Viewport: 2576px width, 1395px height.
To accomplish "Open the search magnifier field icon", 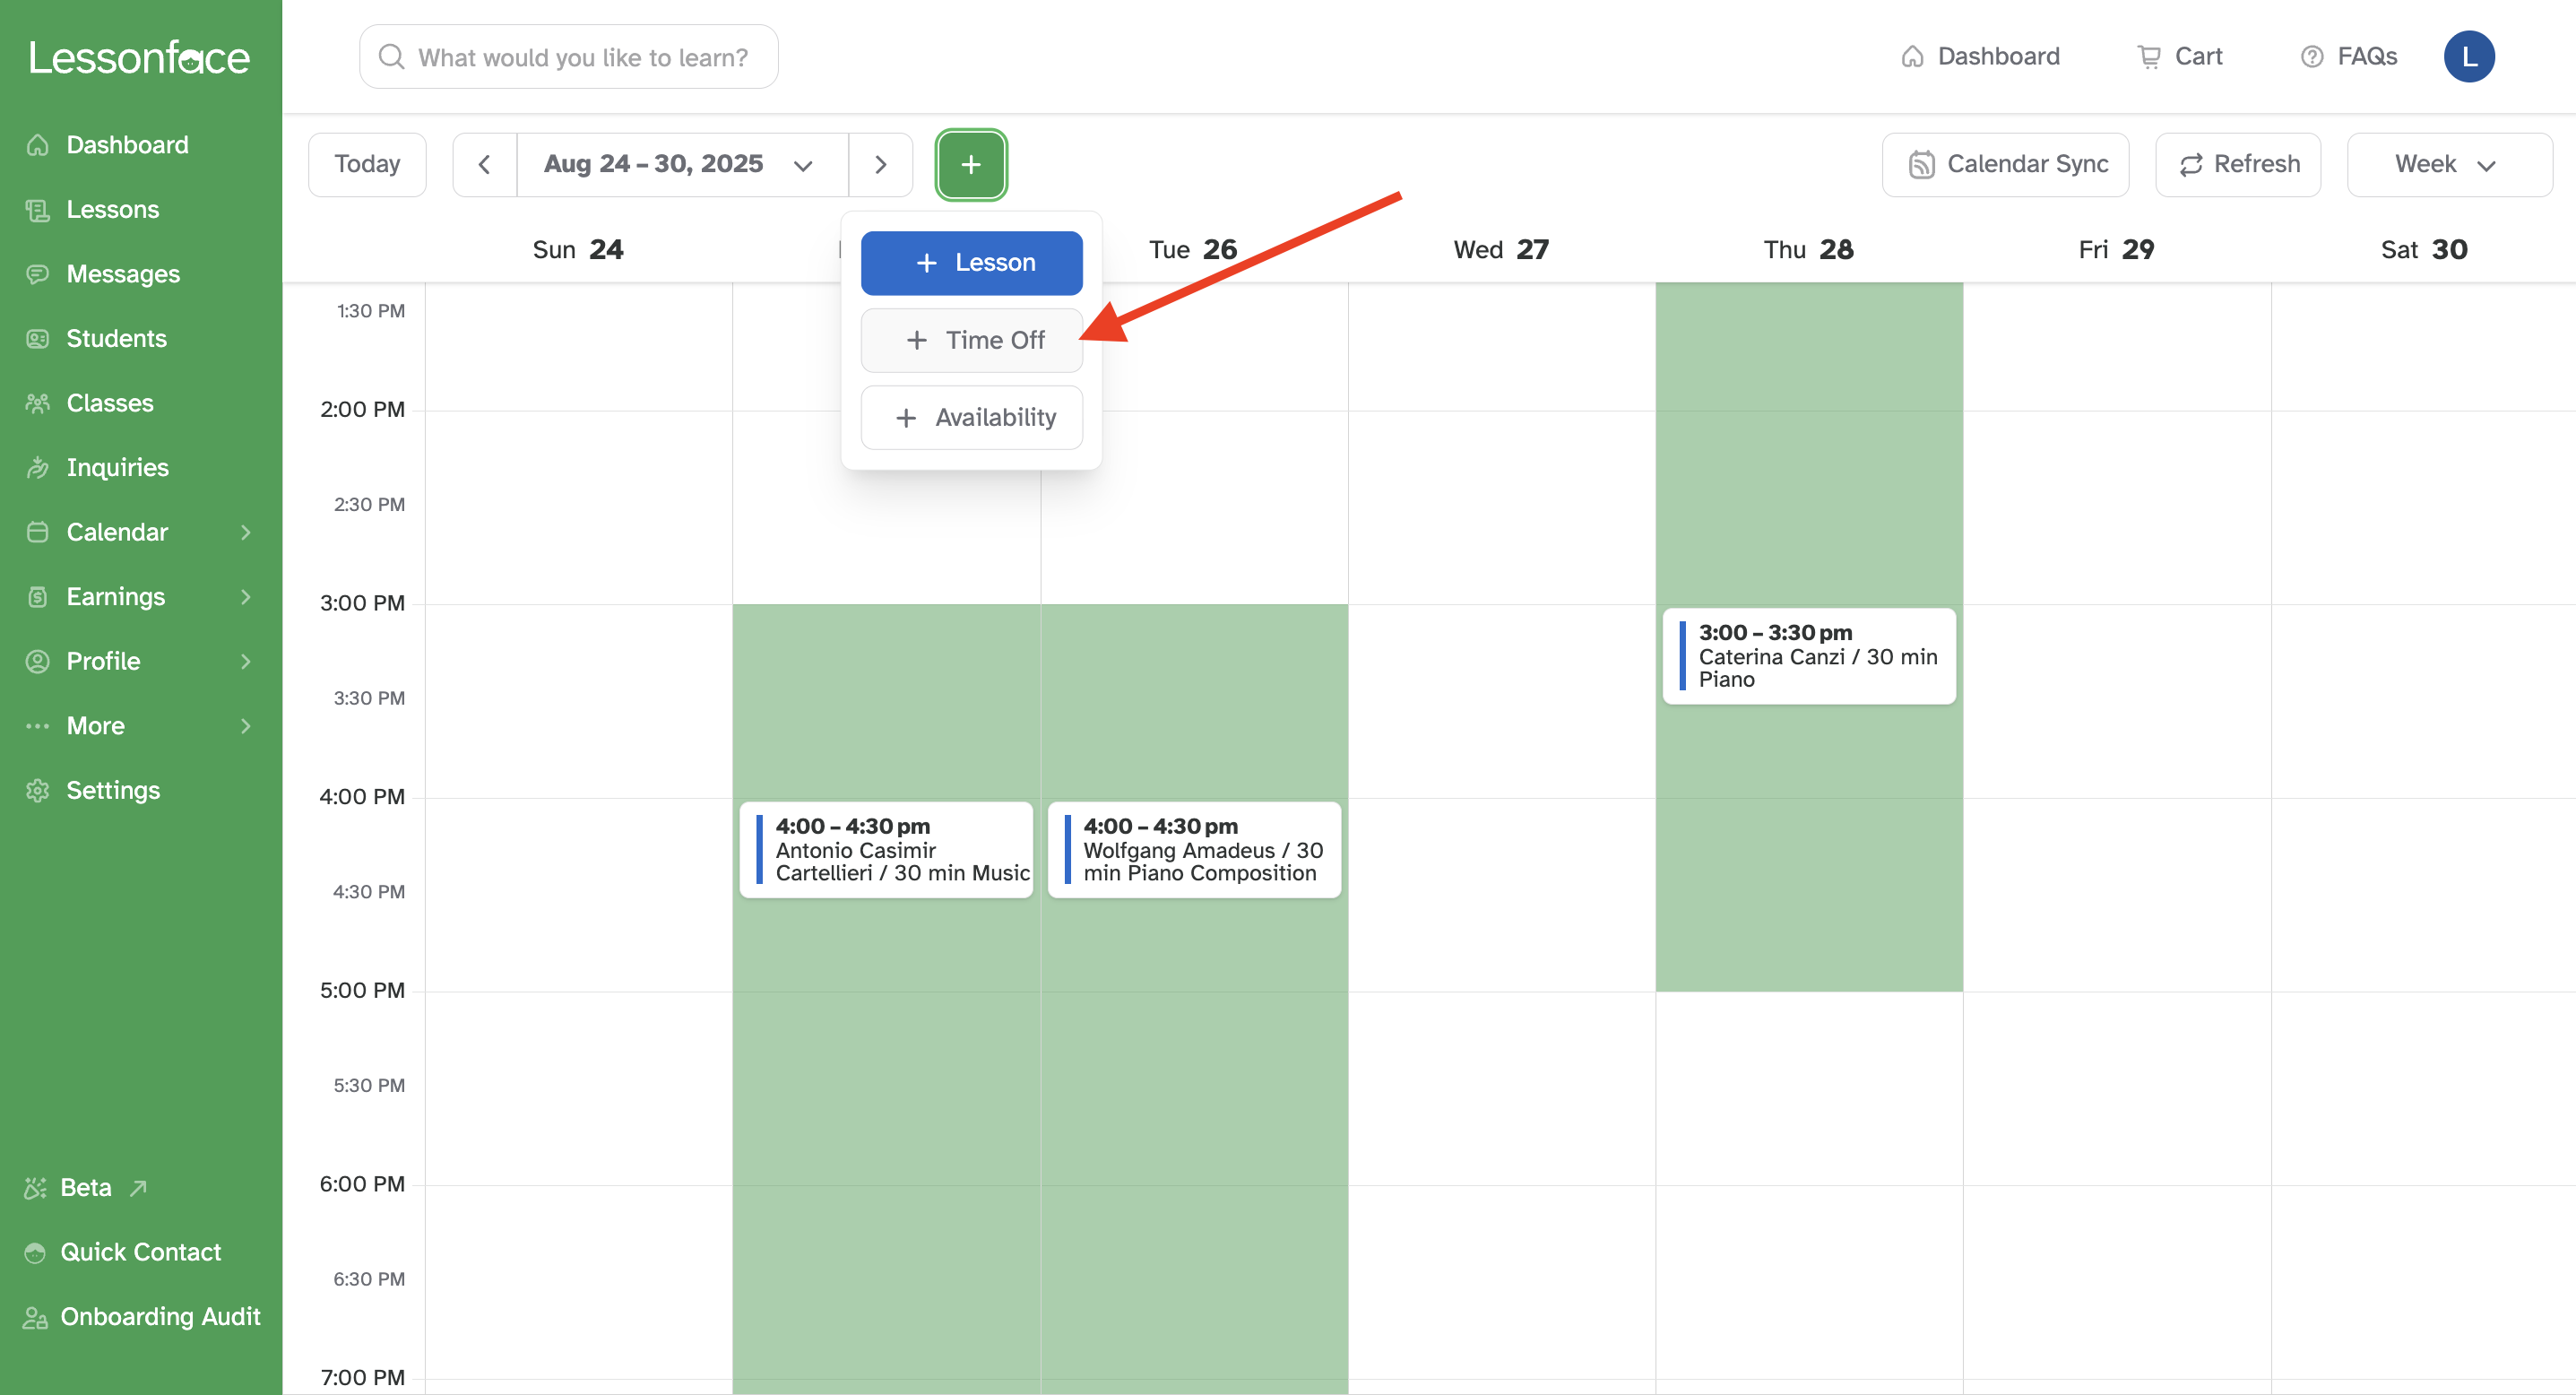I will [391, 57].
